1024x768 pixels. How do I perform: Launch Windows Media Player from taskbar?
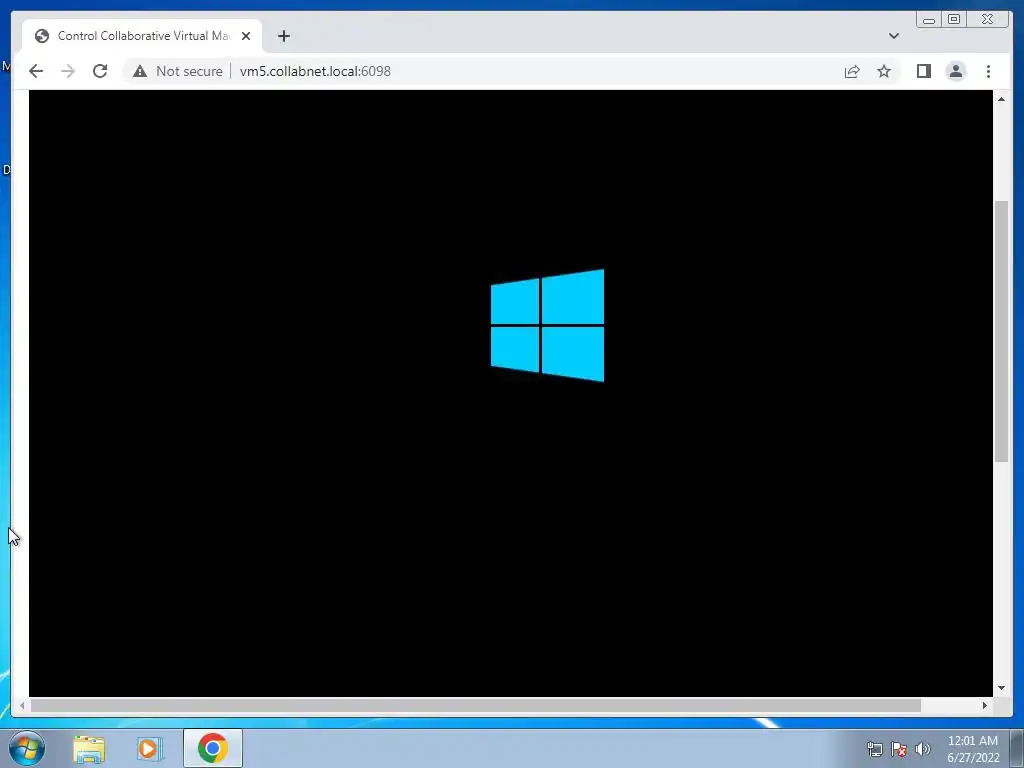pyautogui.click(x=150, y=748)
